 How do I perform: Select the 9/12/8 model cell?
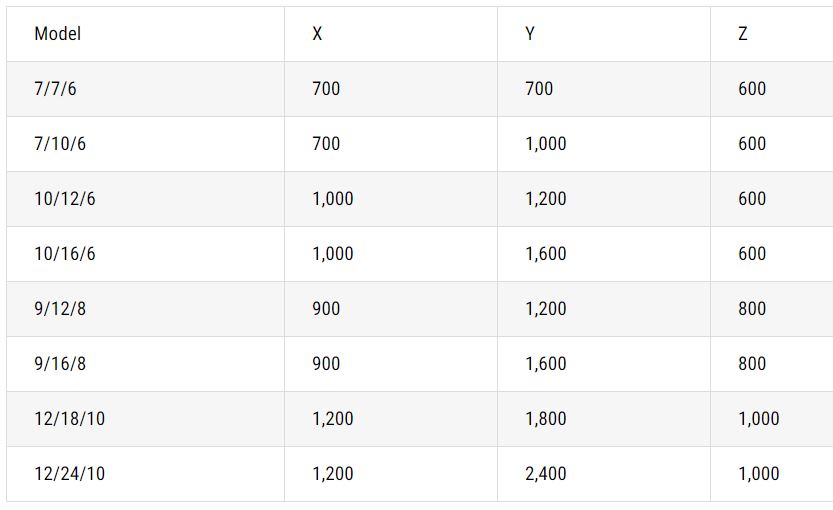pos(60,309)
